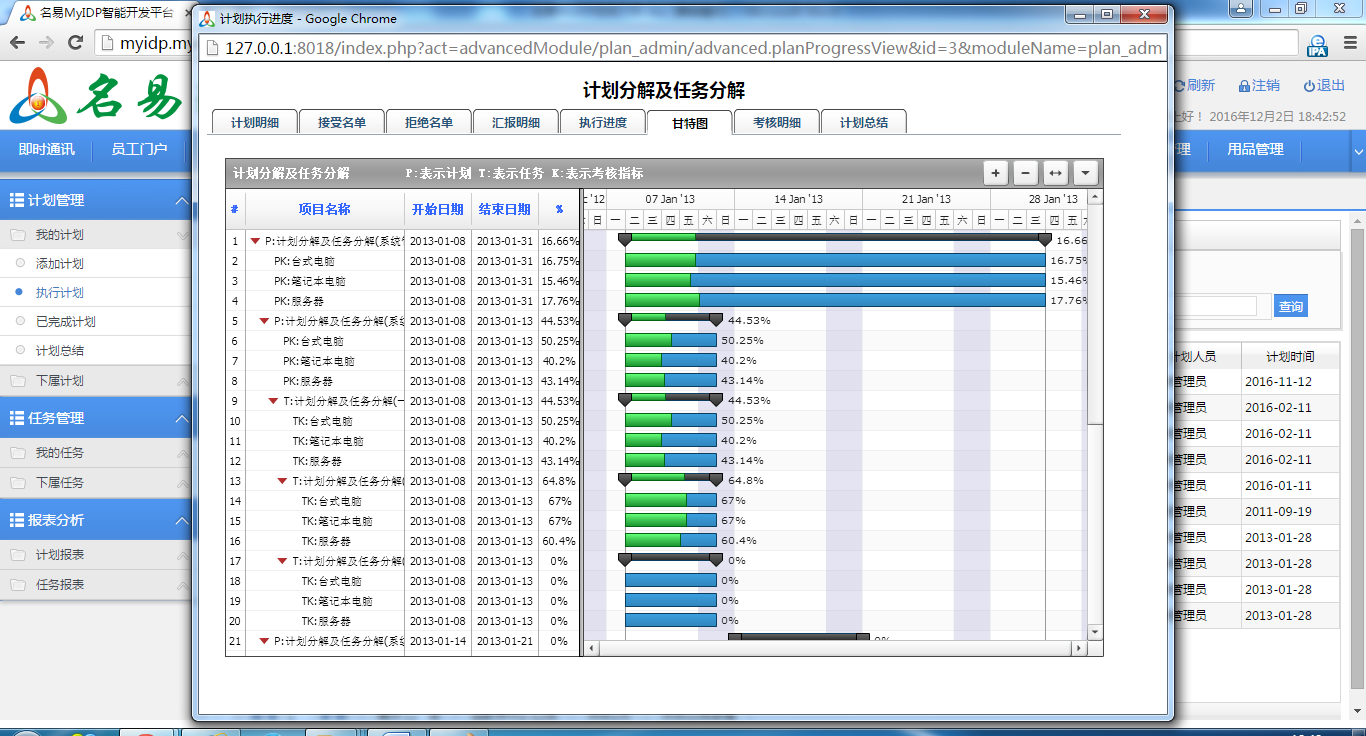1366x736 pixels.
Task: Collapse row 1 plan tree triangle
Action: click(256, 241)
